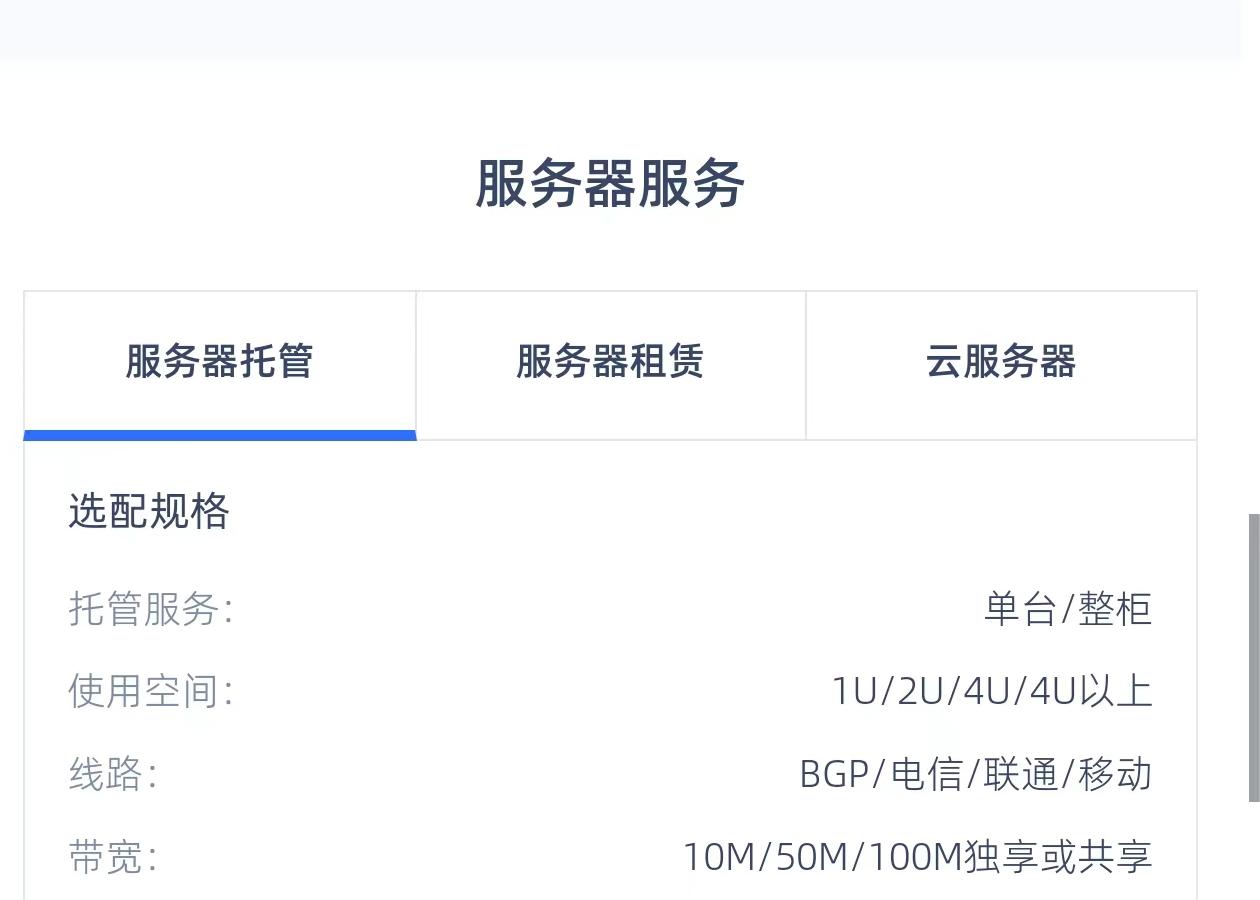Click the 10M/50M/100M独享或共享 value text

(x=918, y=857)
